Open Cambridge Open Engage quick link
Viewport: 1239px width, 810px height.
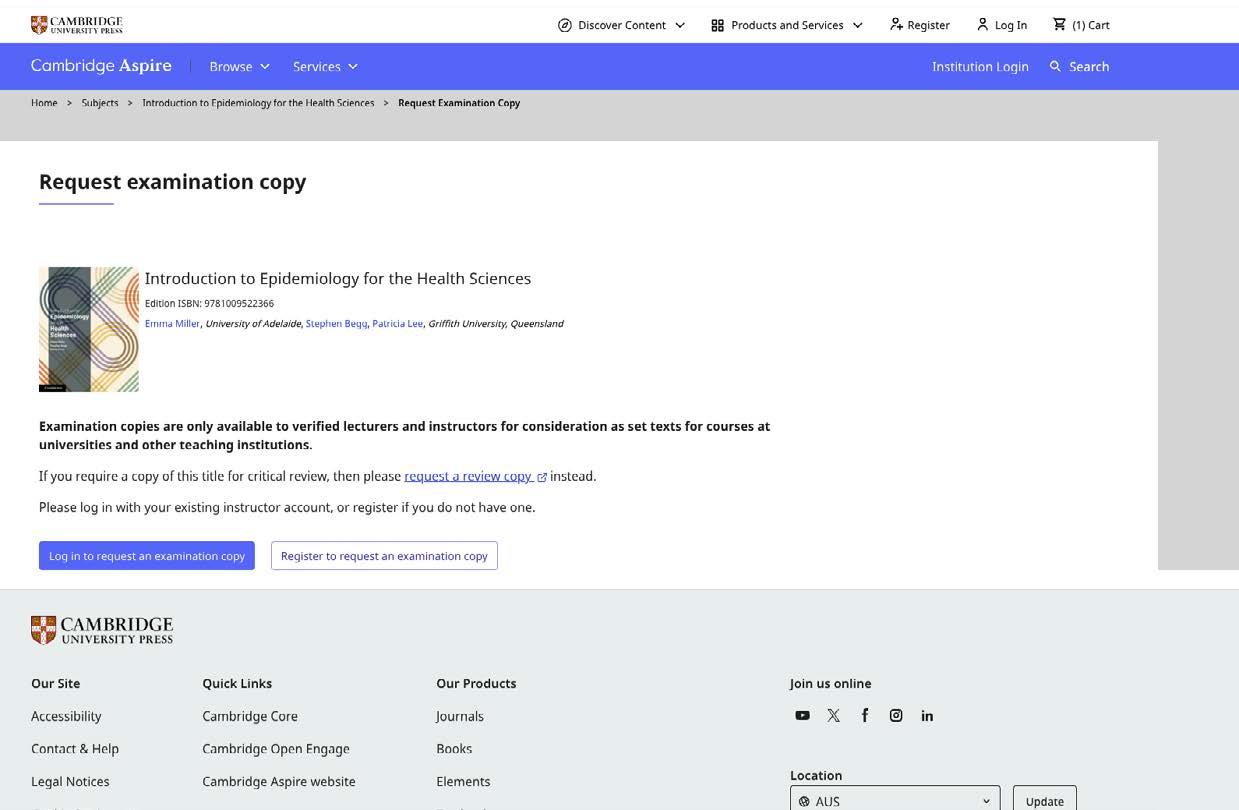[276, 748]
